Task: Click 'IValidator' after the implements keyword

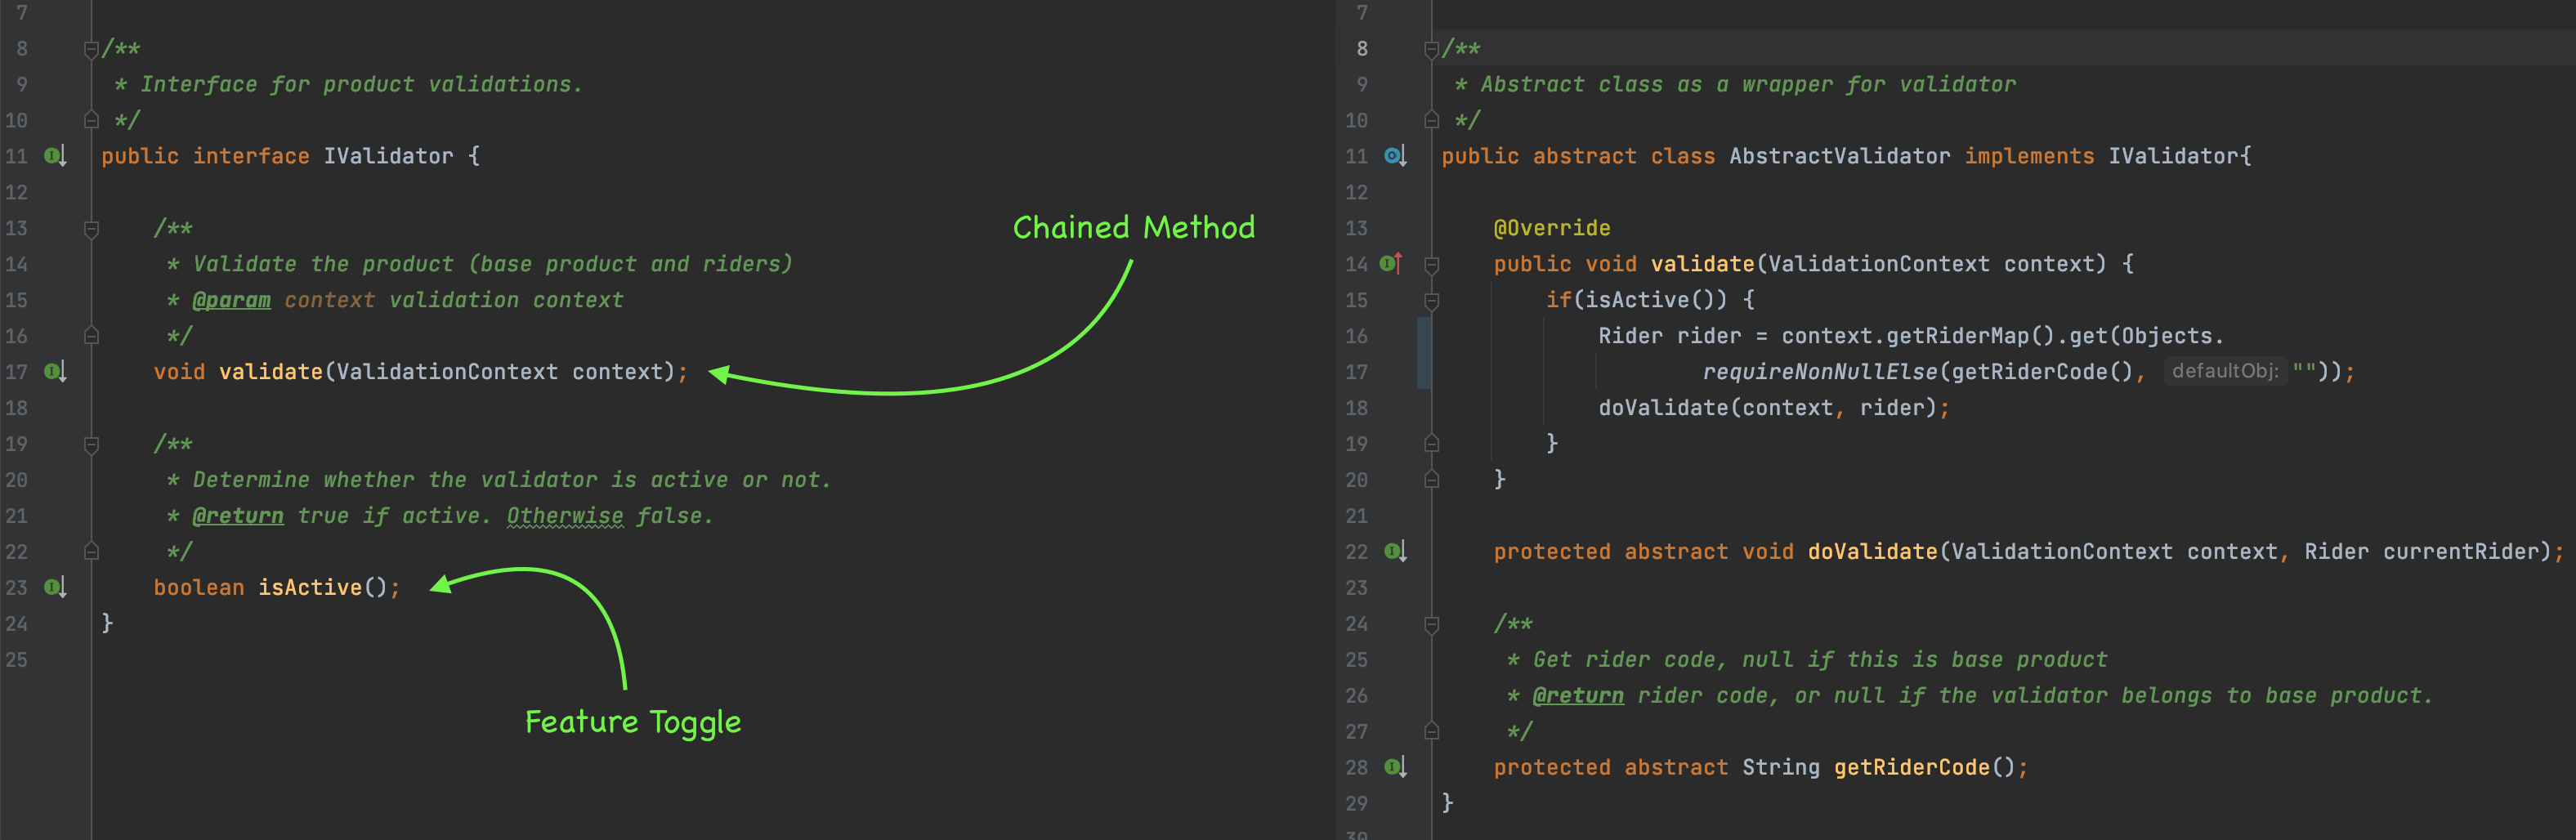Action: 2173,156
